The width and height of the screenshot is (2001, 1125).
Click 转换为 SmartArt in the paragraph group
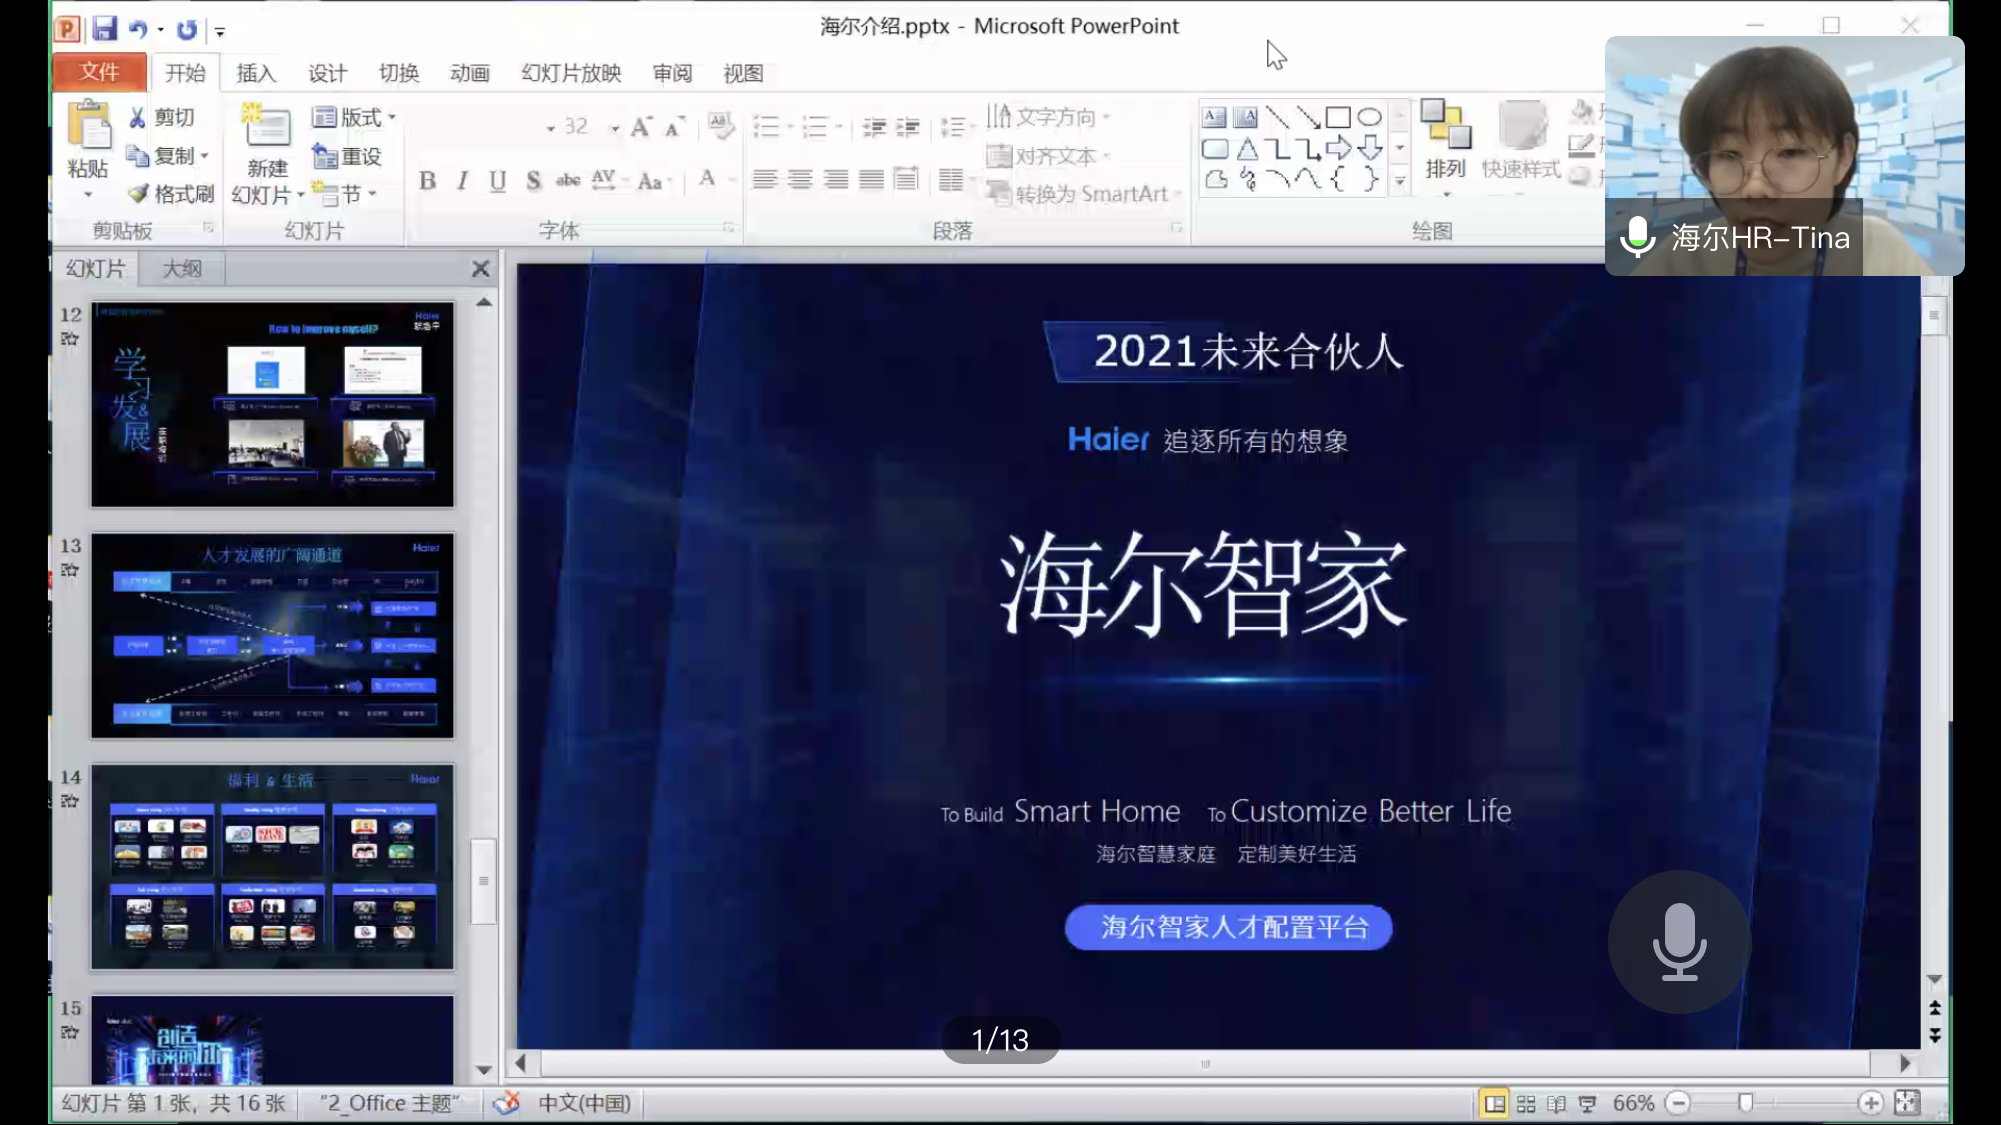click(x=1080, y=193)
